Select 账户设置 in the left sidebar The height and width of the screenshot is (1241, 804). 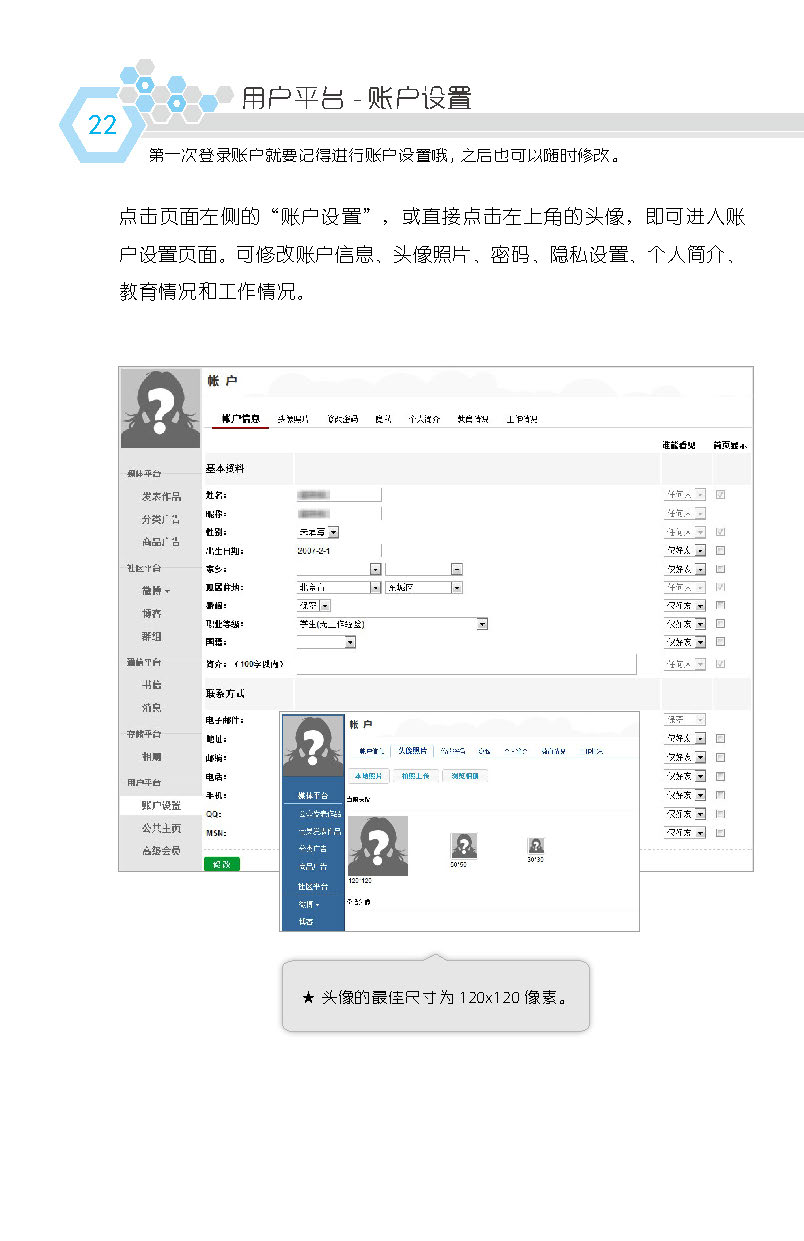pos(161,805)
